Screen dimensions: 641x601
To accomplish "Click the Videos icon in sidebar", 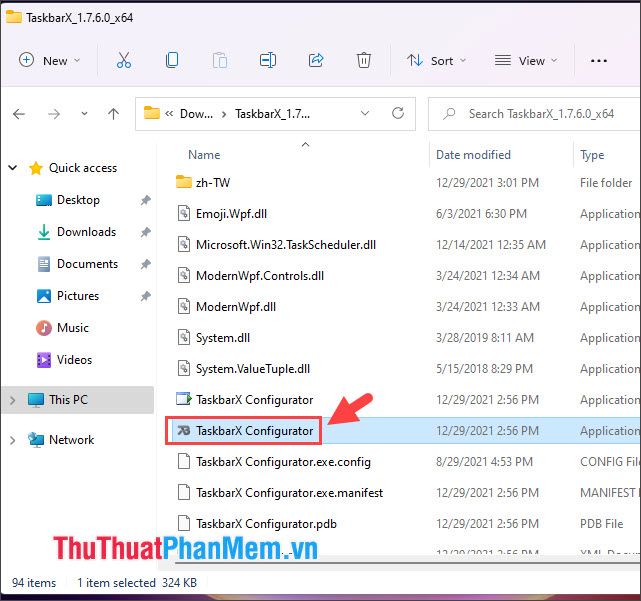I will point(44,360).
